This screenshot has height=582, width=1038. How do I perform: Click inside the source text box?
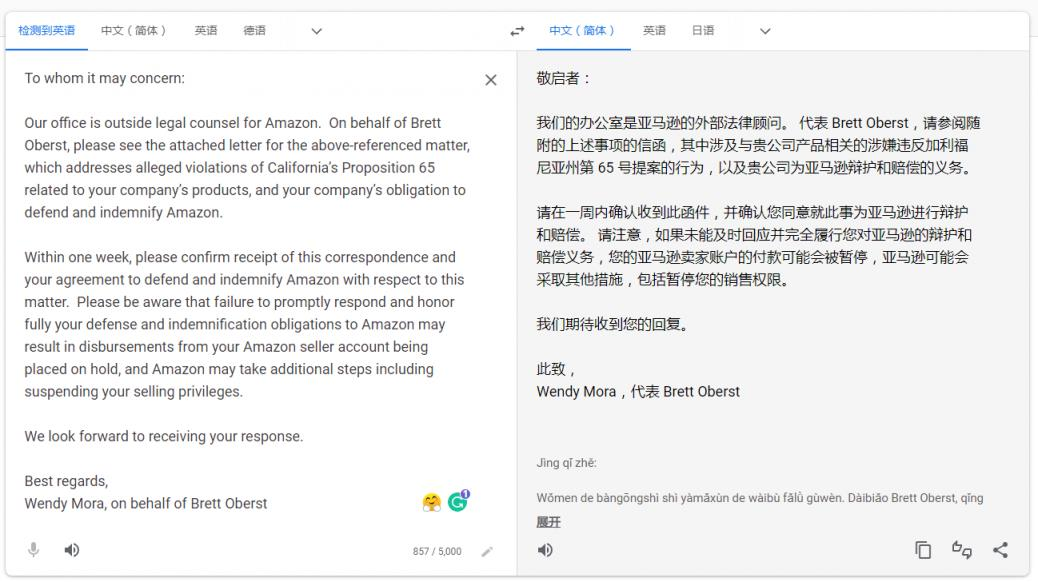point(248,291)
